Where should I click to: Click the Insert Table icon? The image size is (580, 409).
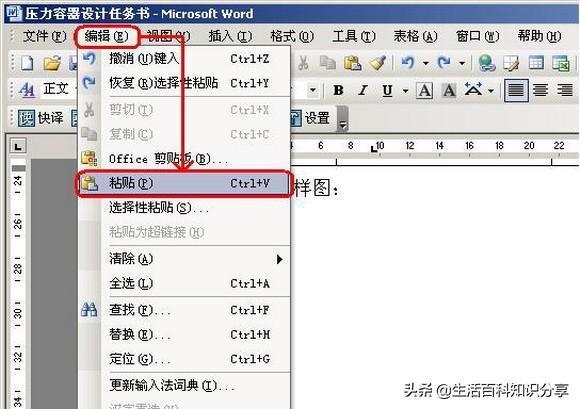pos(536,63)
